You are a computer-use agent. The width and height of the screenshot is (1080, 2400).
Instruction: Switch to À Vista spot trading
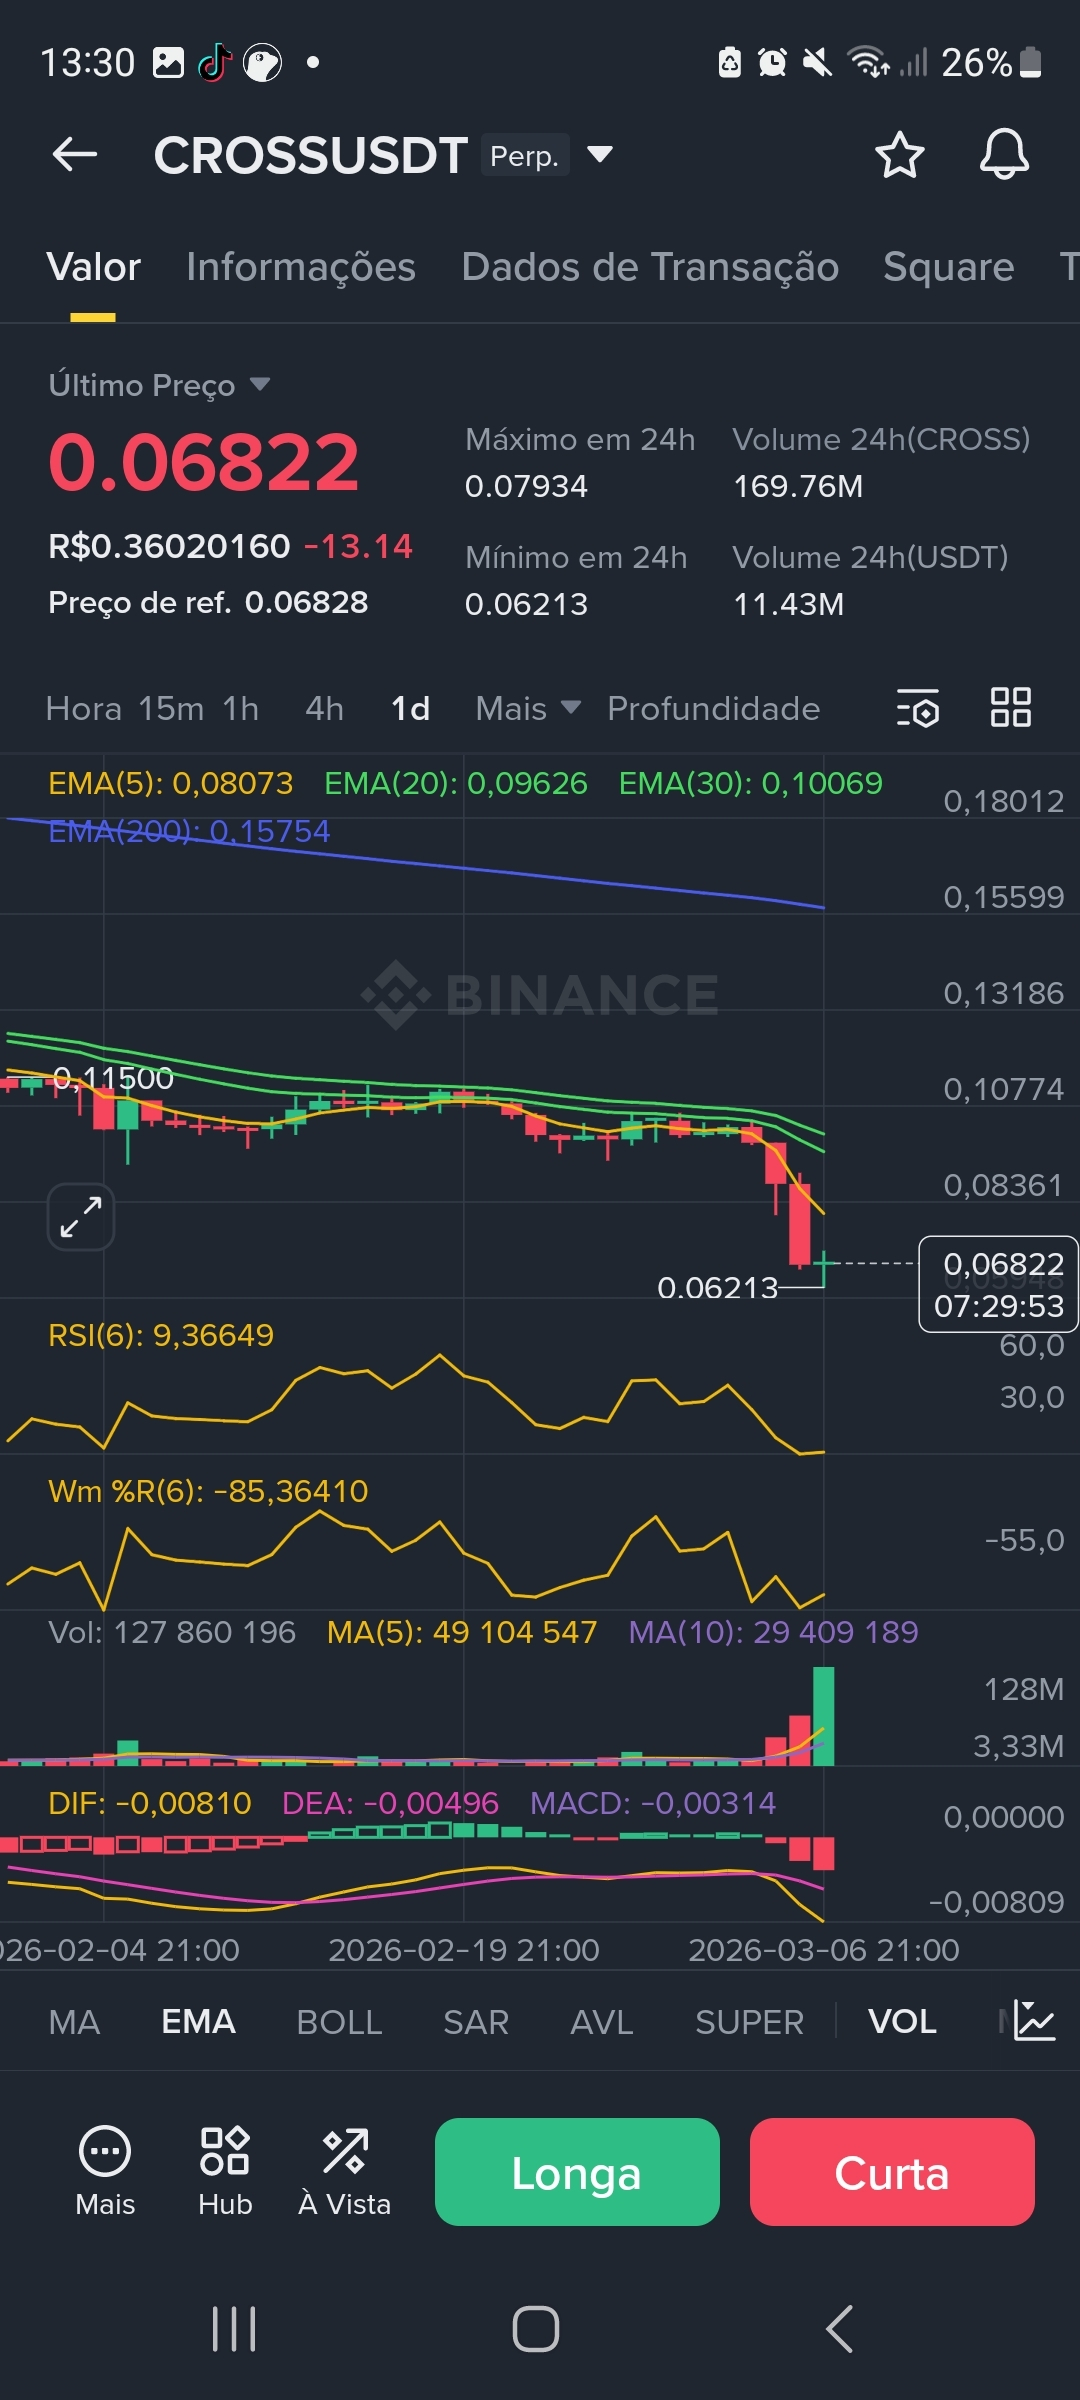(x=345, y=2170)
